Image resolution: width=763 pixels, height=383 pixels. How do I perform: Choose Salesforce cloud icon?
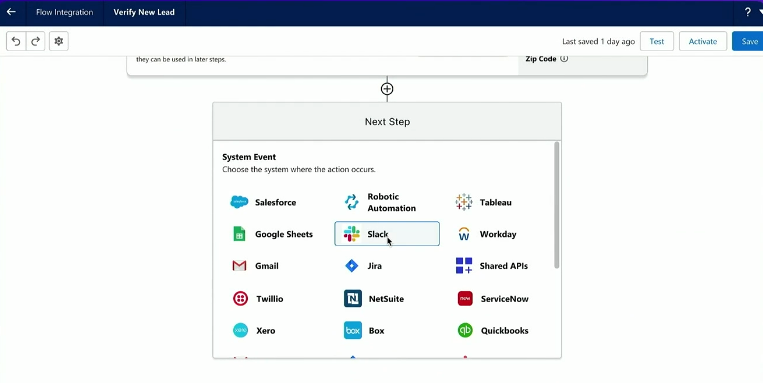239,202
